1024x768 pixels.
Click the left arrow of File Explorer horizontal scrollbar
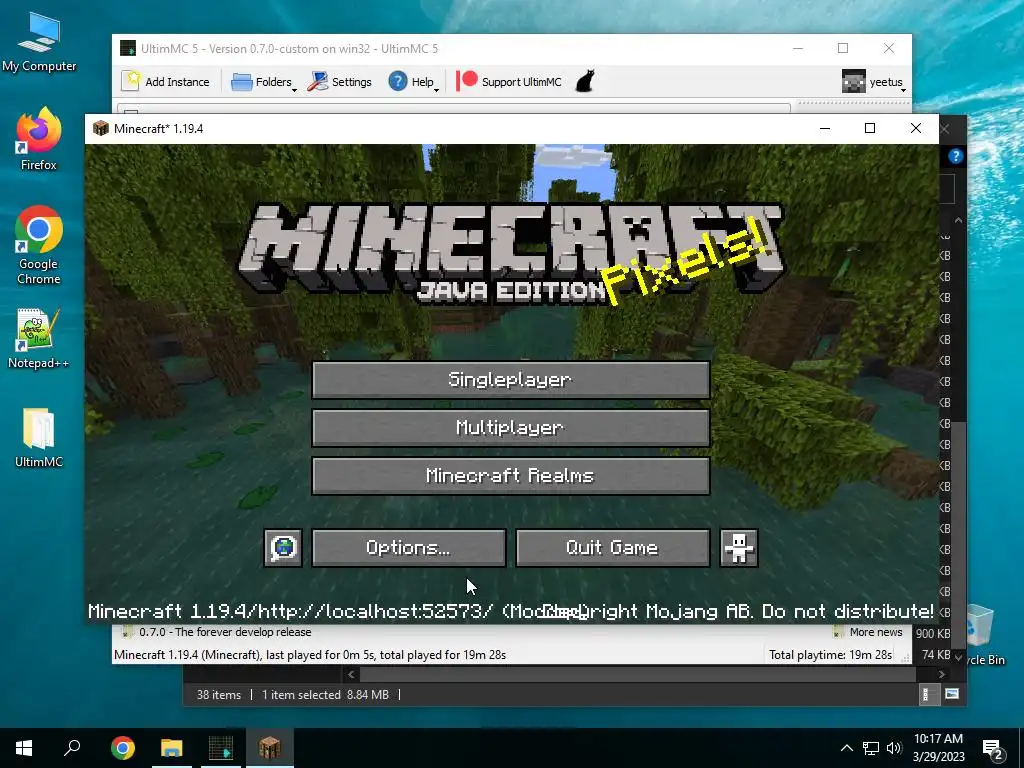[x=351, y=675]
